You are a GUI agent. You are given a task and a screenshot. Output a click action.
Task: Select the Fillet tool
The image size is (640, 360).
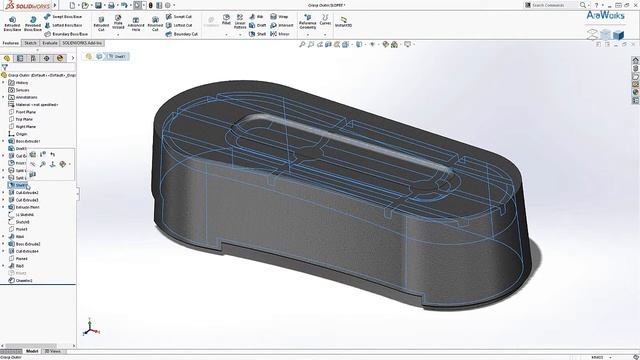click(x=226, y=20)
